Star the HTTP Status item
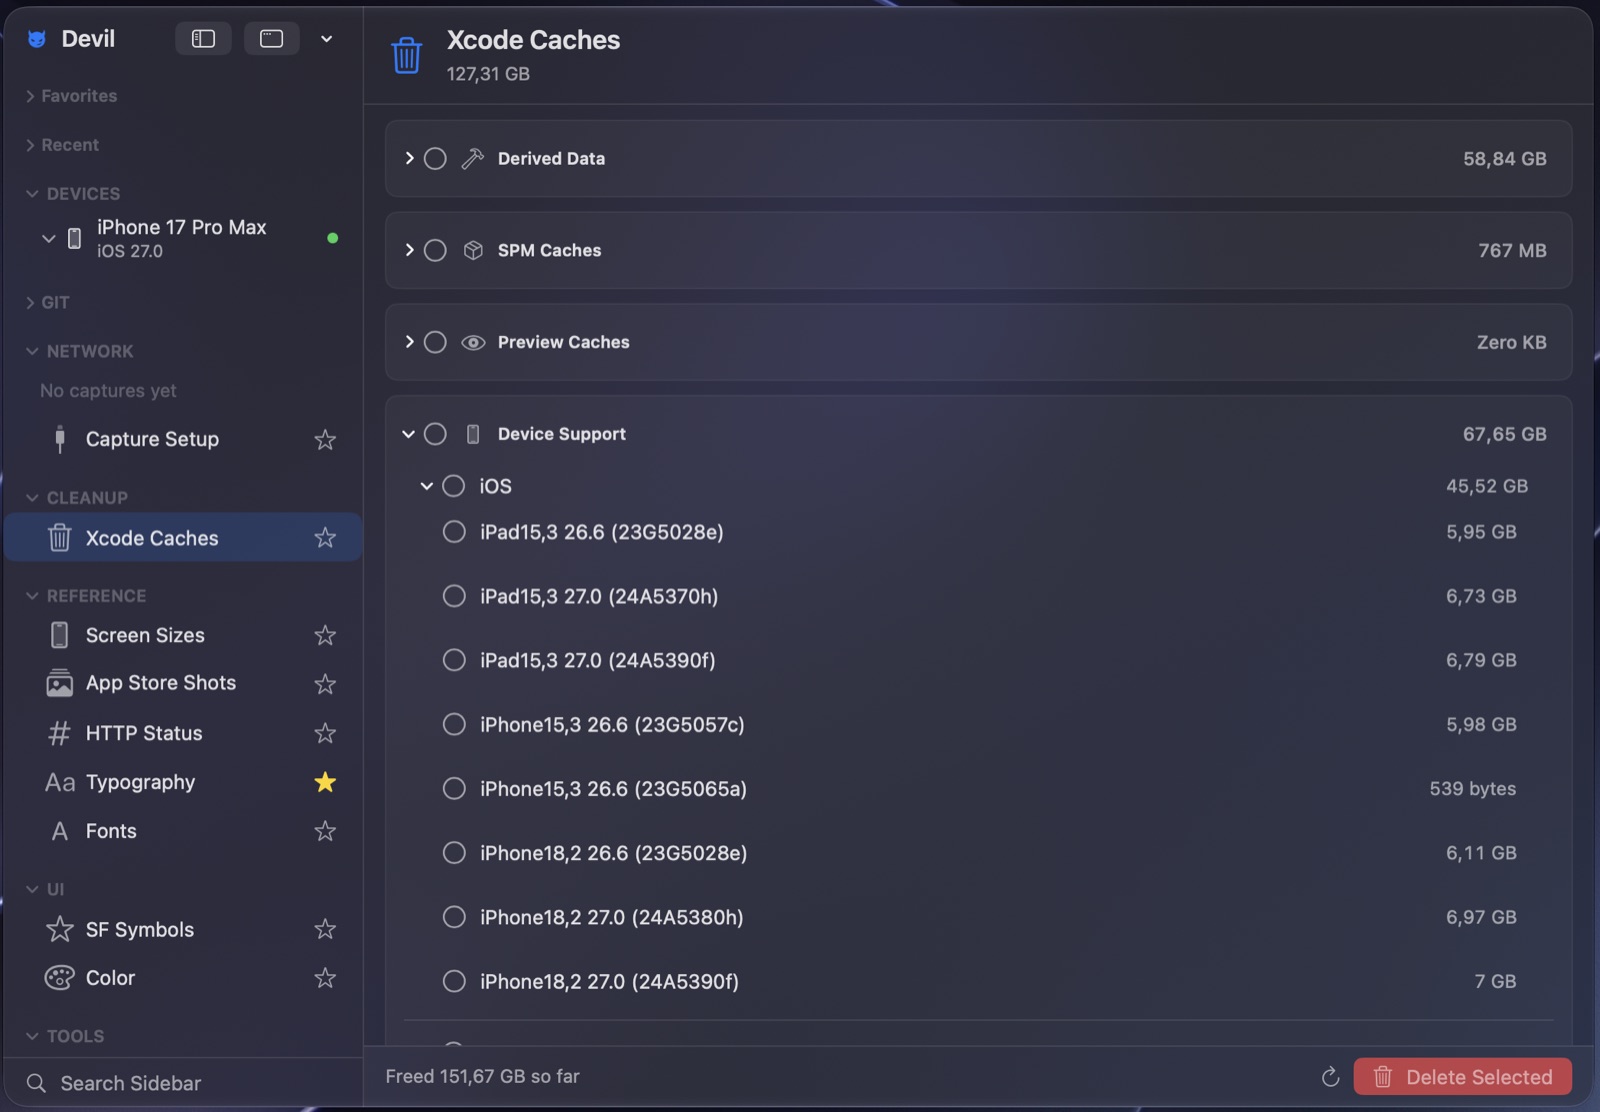The height and width of the screenshot is (1112, 1600). [325, 733]
